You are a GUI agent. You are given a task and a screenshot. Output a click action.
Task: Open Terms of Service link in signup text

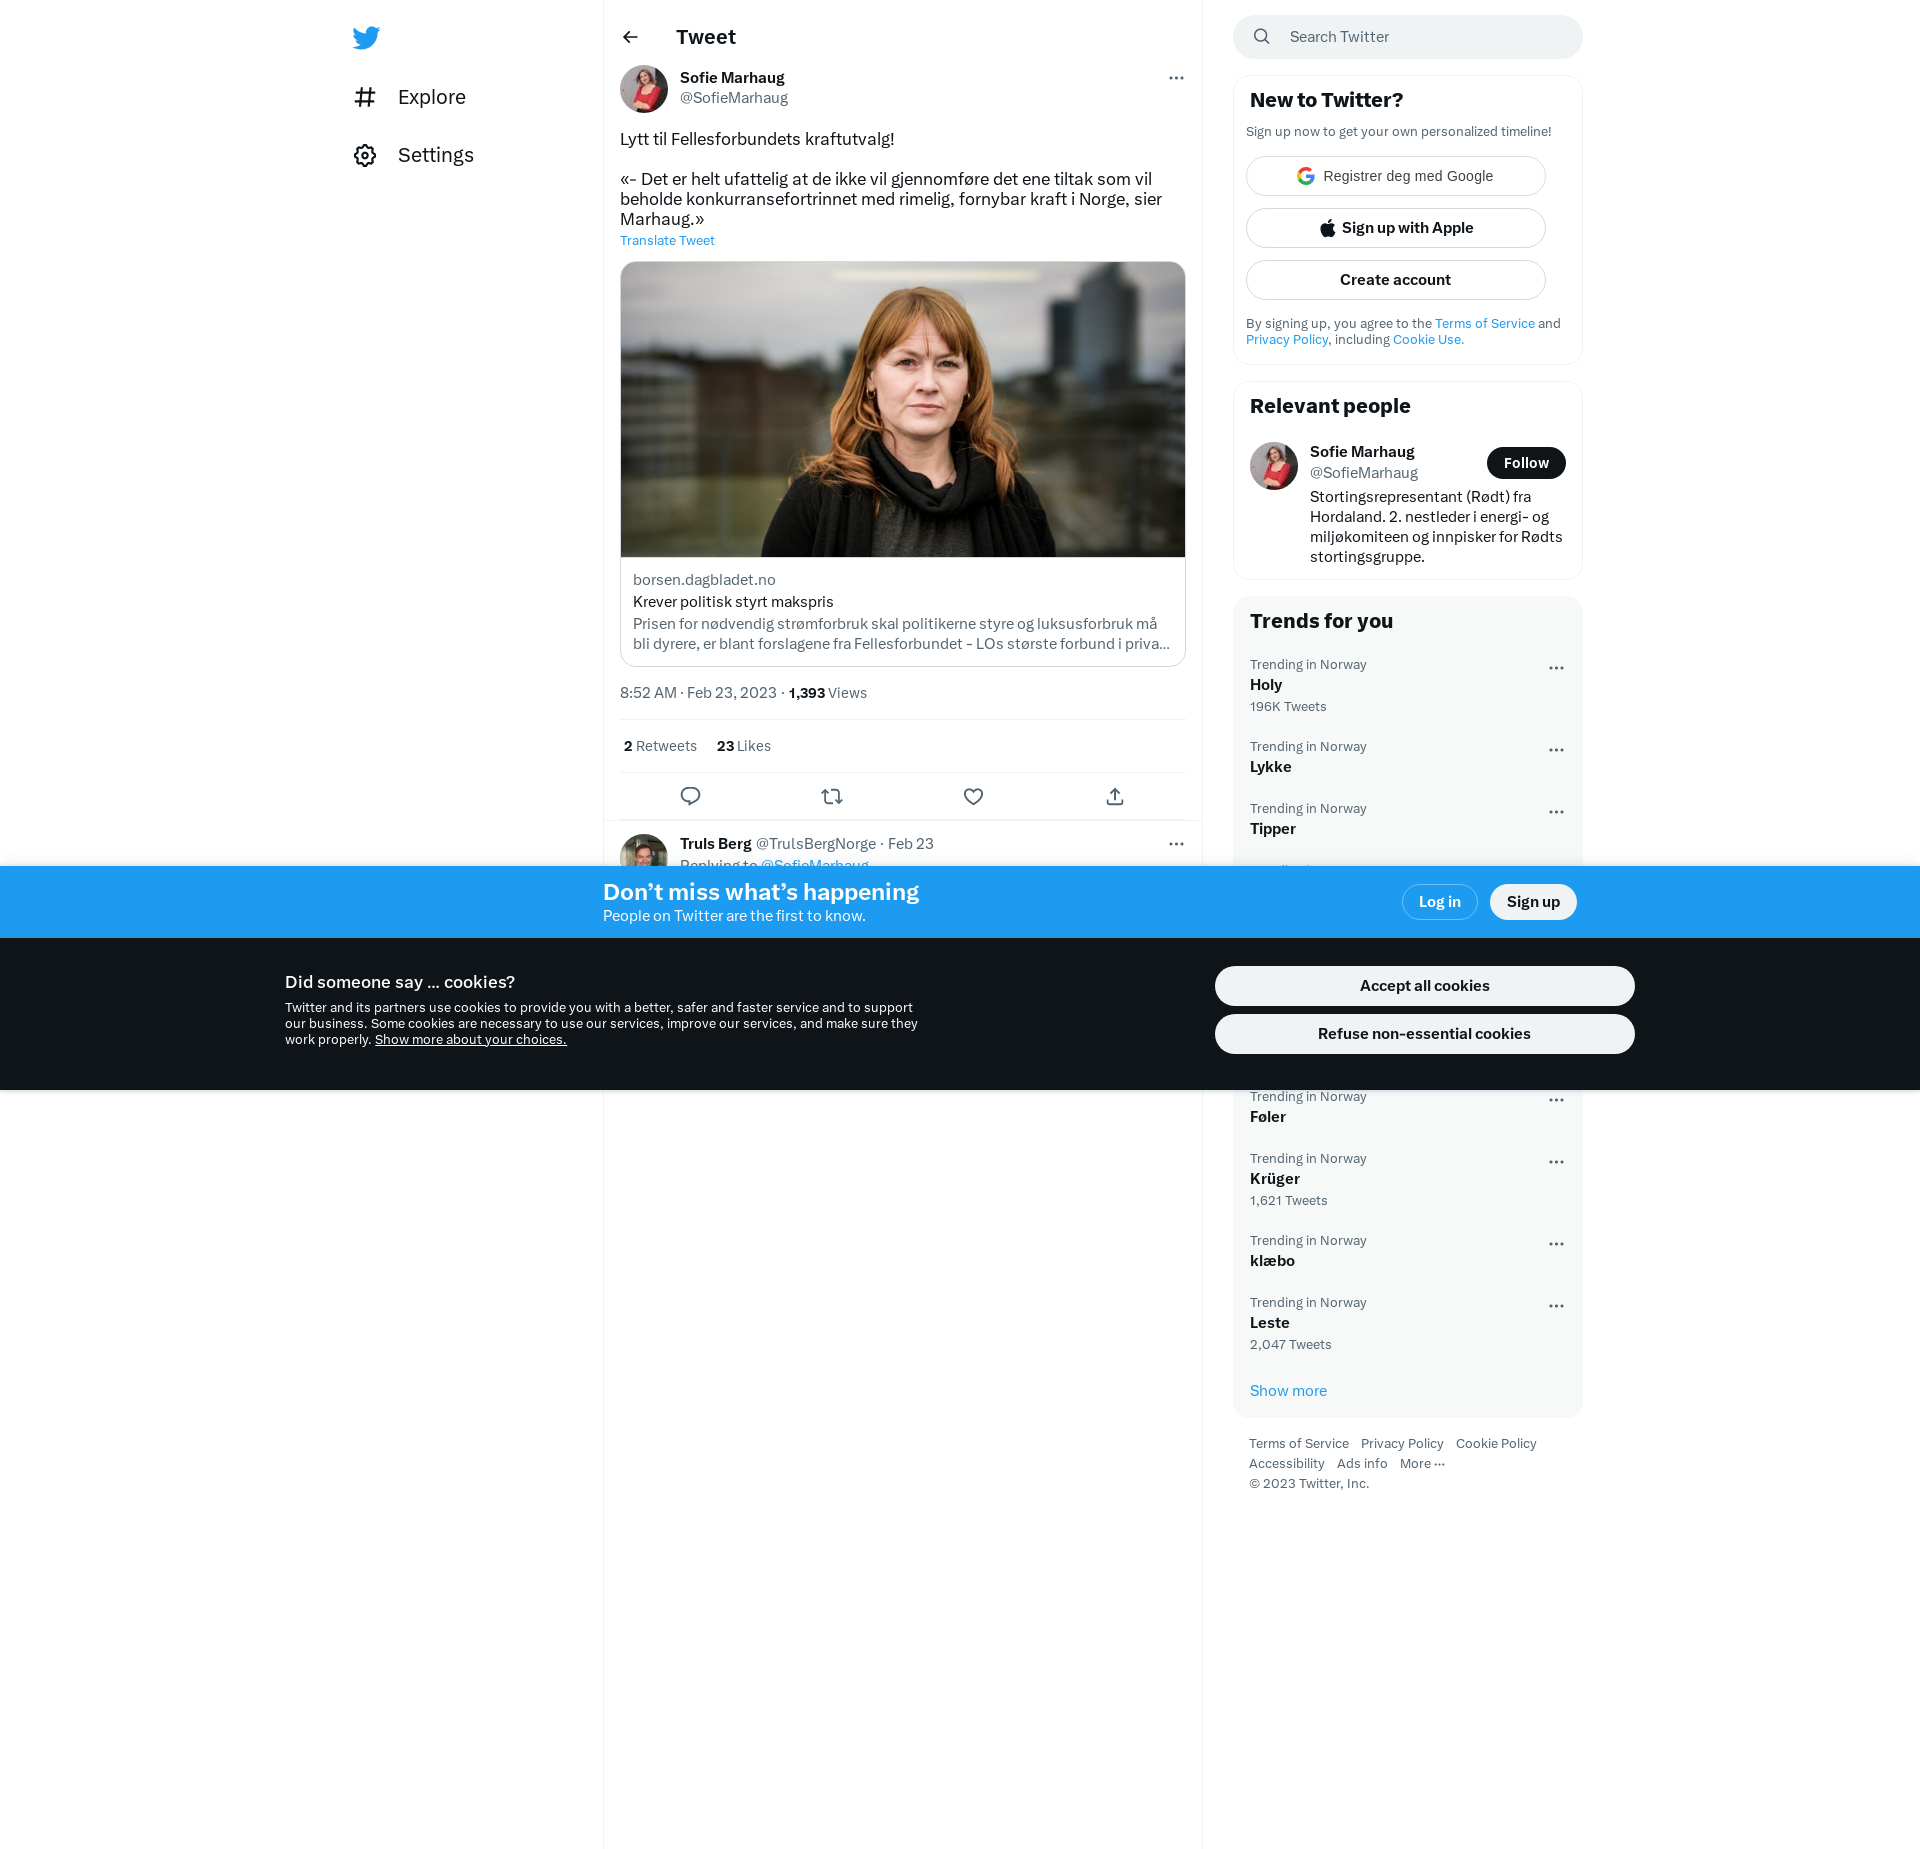pyautogui.click(x=1485, y=324)
